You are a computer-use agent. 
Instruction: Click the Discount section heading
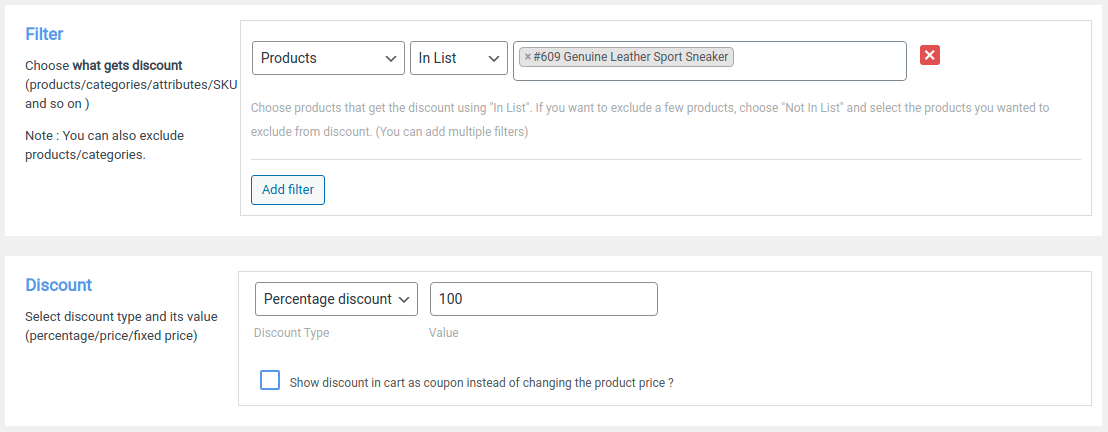58,285
